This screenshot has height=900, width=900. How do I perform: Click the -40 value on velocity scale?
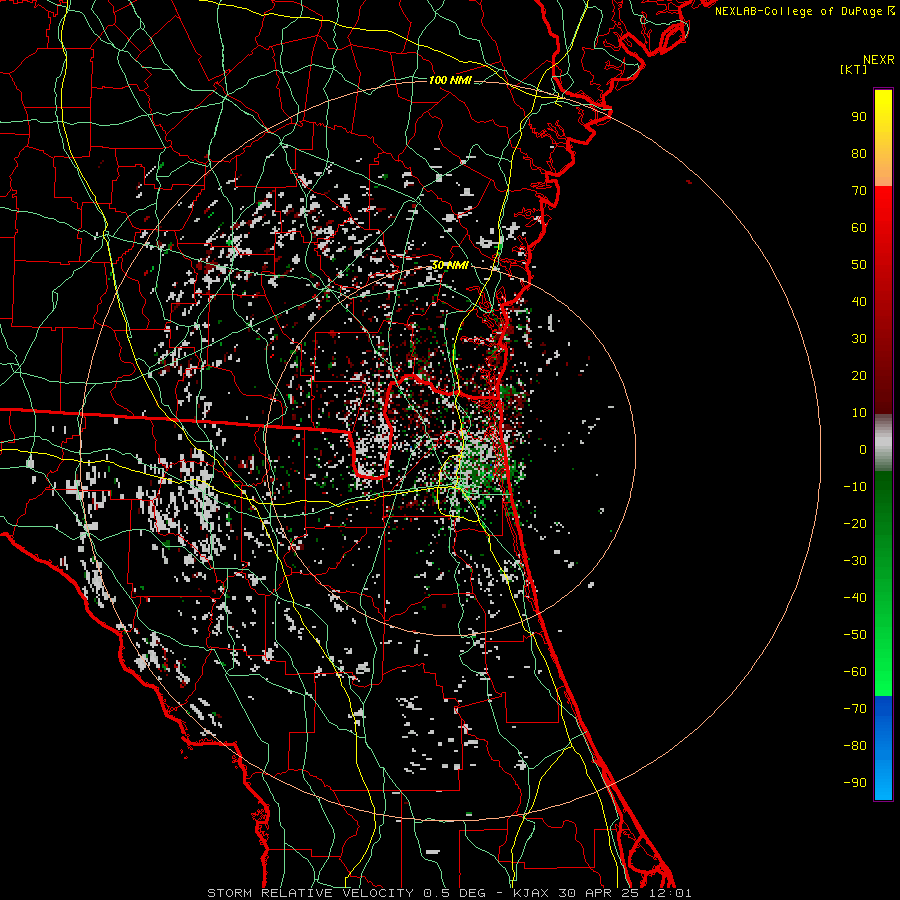(855, 598)
